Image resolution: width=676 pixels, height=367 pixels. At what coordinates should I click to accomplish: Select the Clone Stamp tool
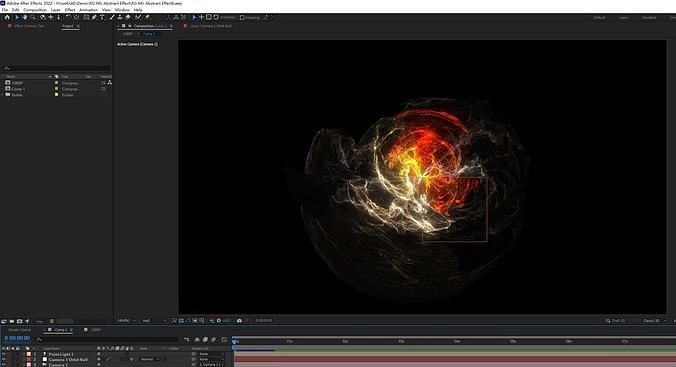(x=120, y=17)
